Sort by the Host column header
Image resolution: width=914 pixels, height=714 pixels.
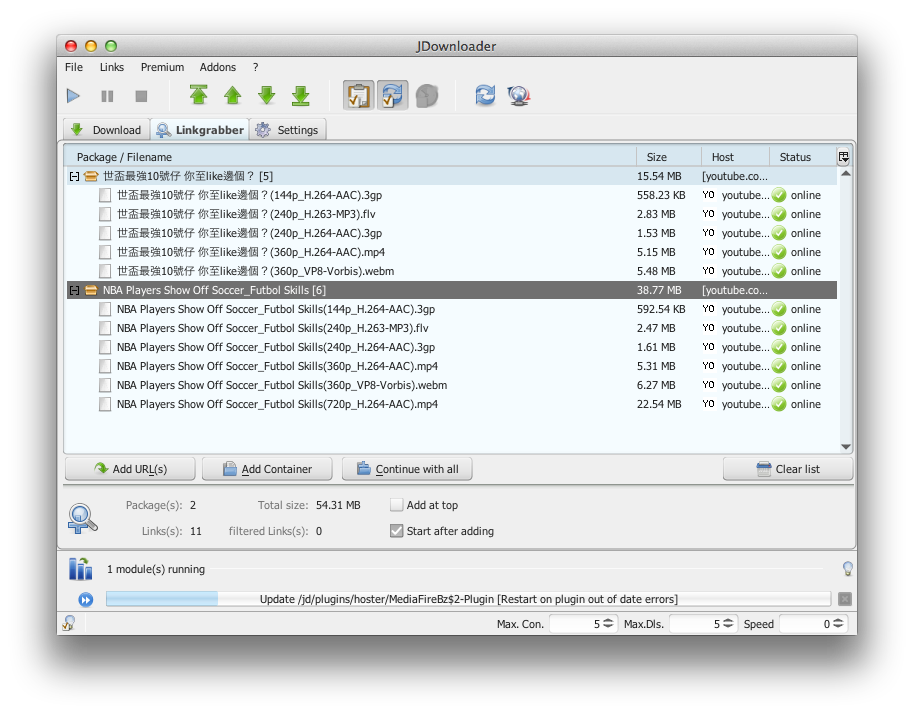click(735, 157)
